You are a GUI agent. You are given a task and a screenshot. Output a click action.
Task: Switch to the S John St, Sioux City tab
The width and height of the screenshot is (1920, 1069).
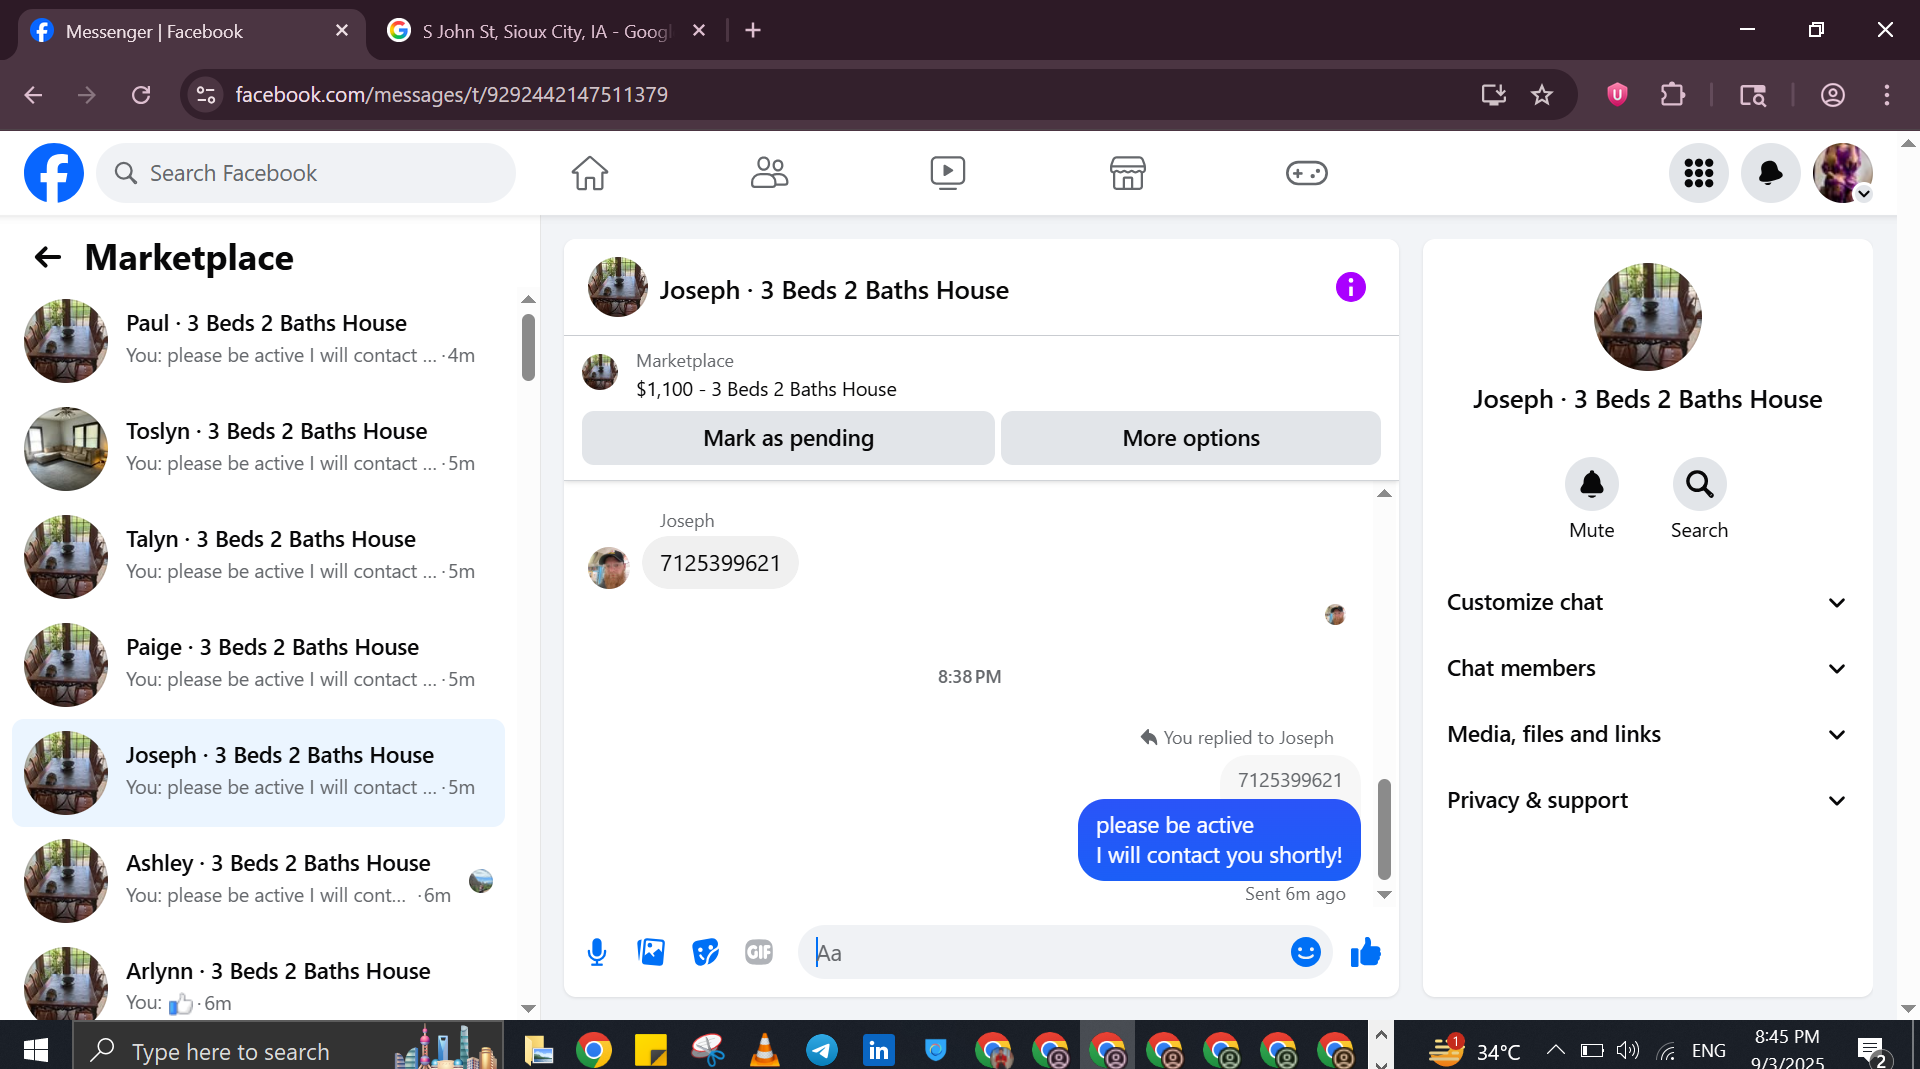pyautogui.click(x=545, y=31)
